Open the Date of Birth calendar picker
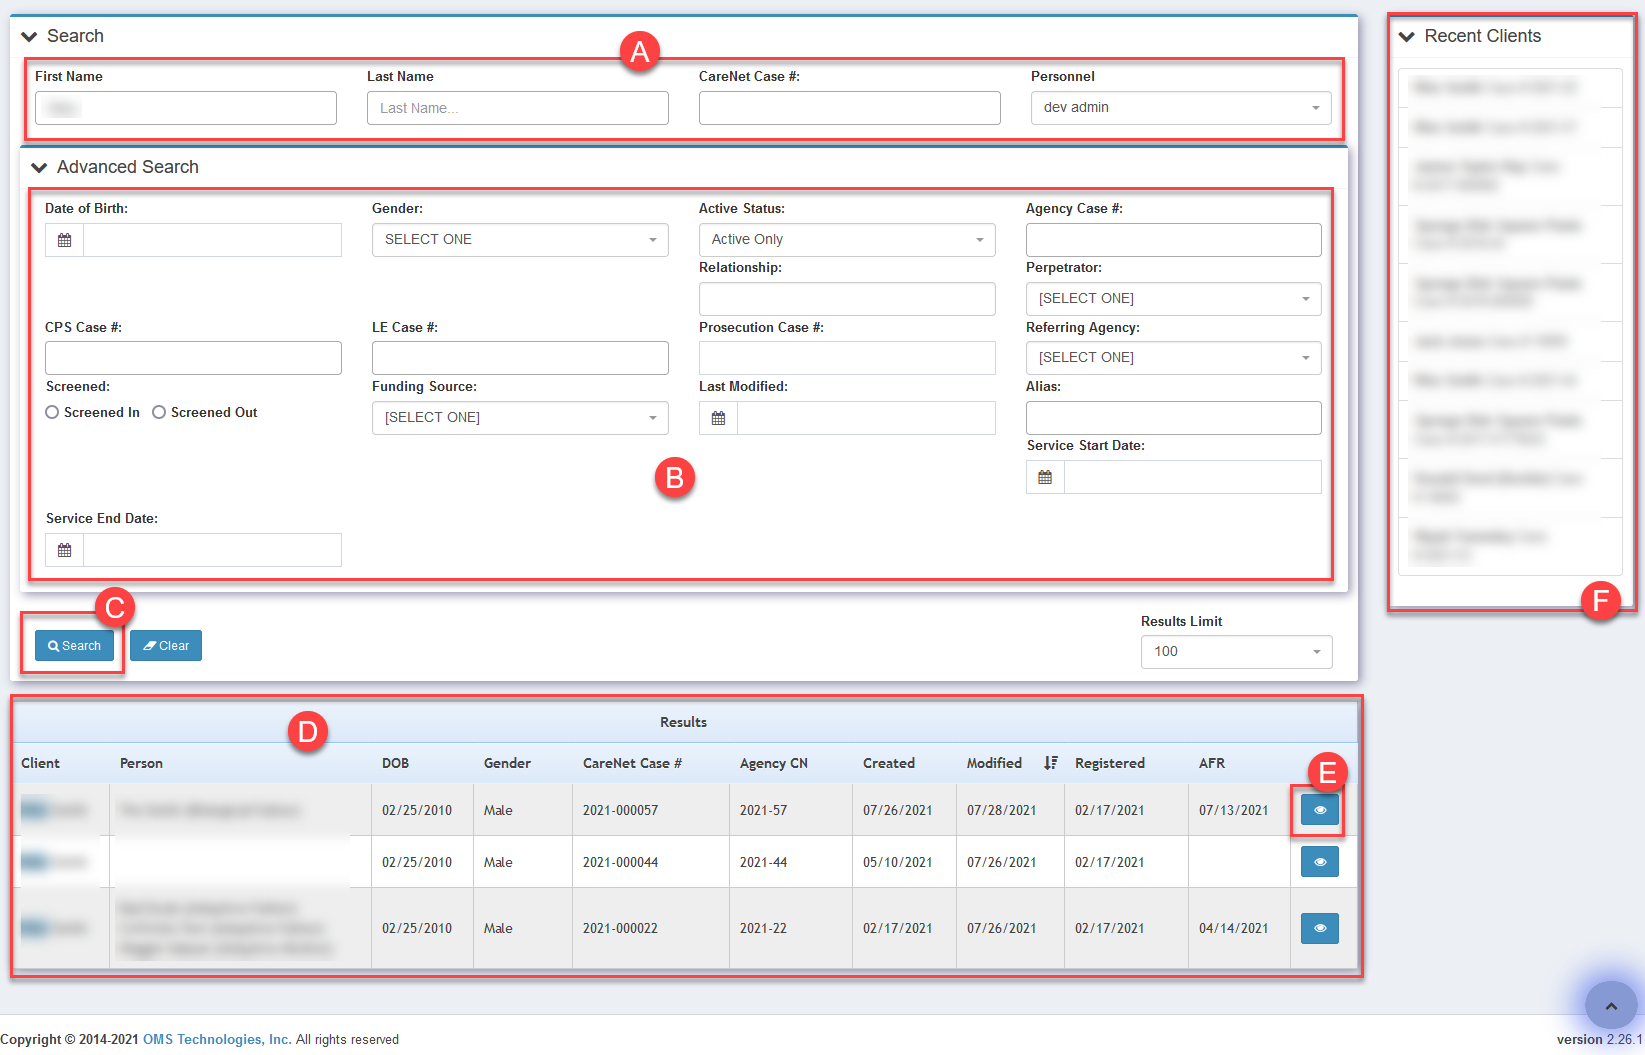1645x1055 pixels. [65, 240]
